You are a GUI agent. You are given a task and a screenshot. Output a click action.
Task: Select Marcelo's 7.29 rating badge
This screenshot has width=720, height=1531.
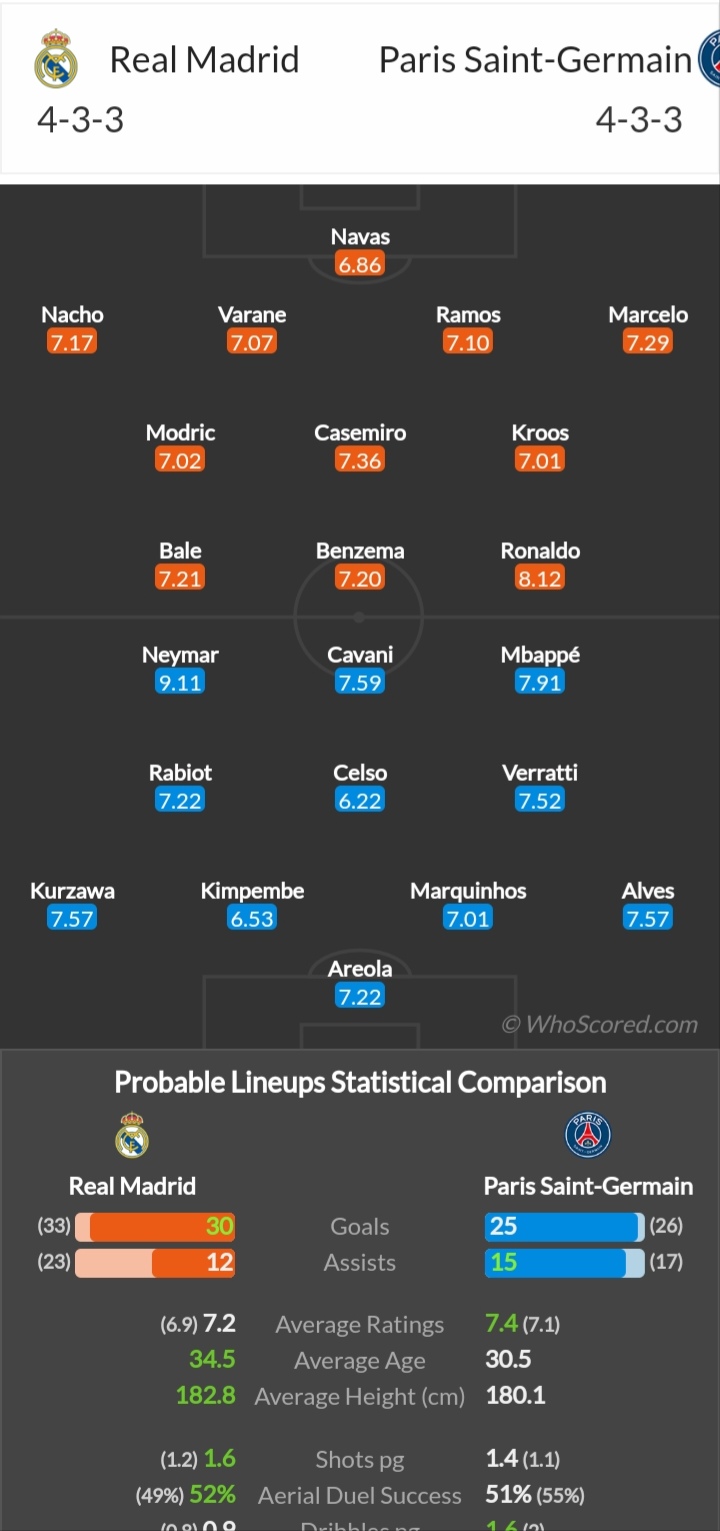[x=648, y=342]
